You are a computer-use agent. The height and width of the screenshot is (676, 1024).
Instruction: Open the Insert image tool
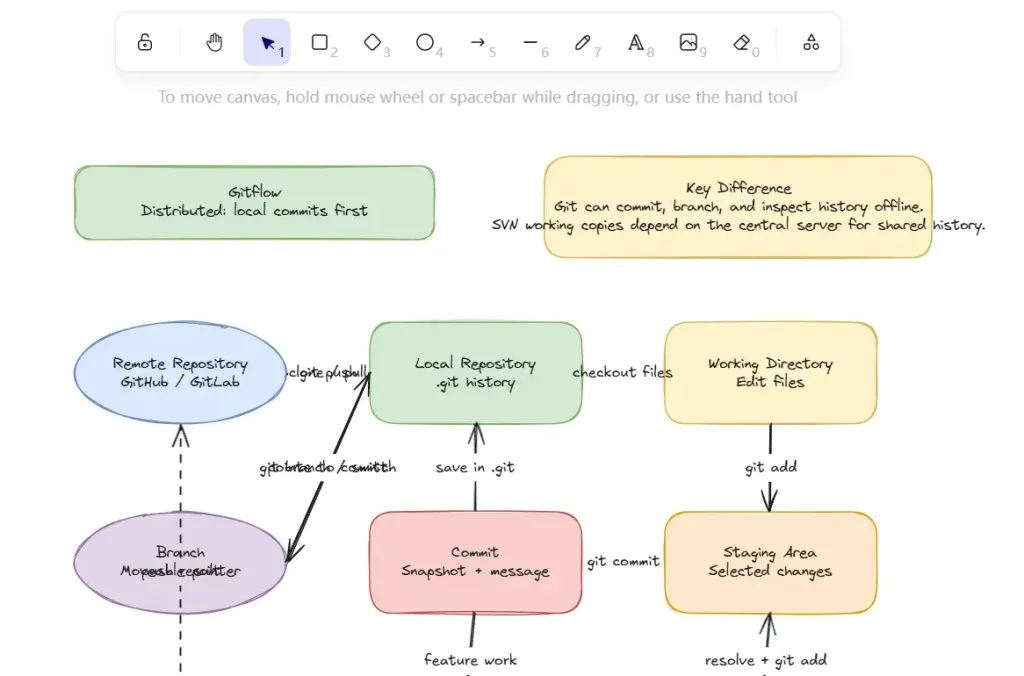(688, 43)
